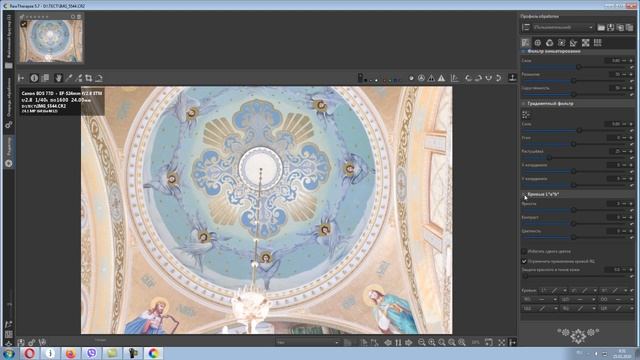Screen dimensions: 640x360
Task: Enable avoid color shift checkbox
Action: (x=524, y=251)
